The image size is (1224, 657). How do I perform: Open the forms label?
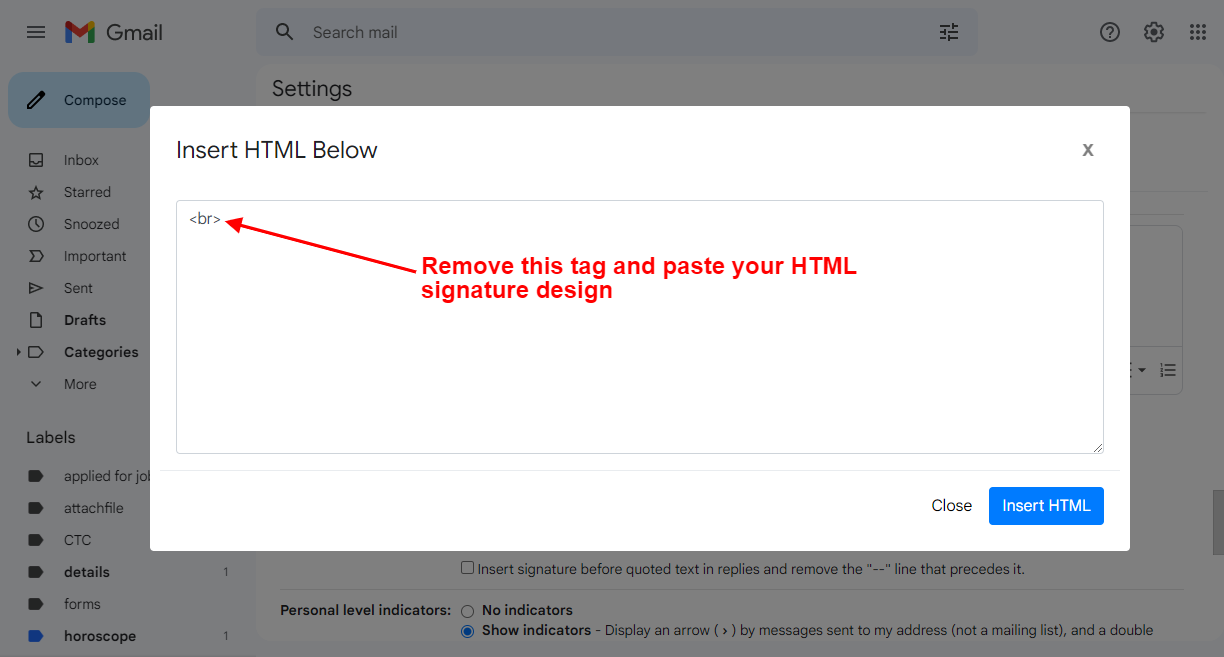(82, 604)
